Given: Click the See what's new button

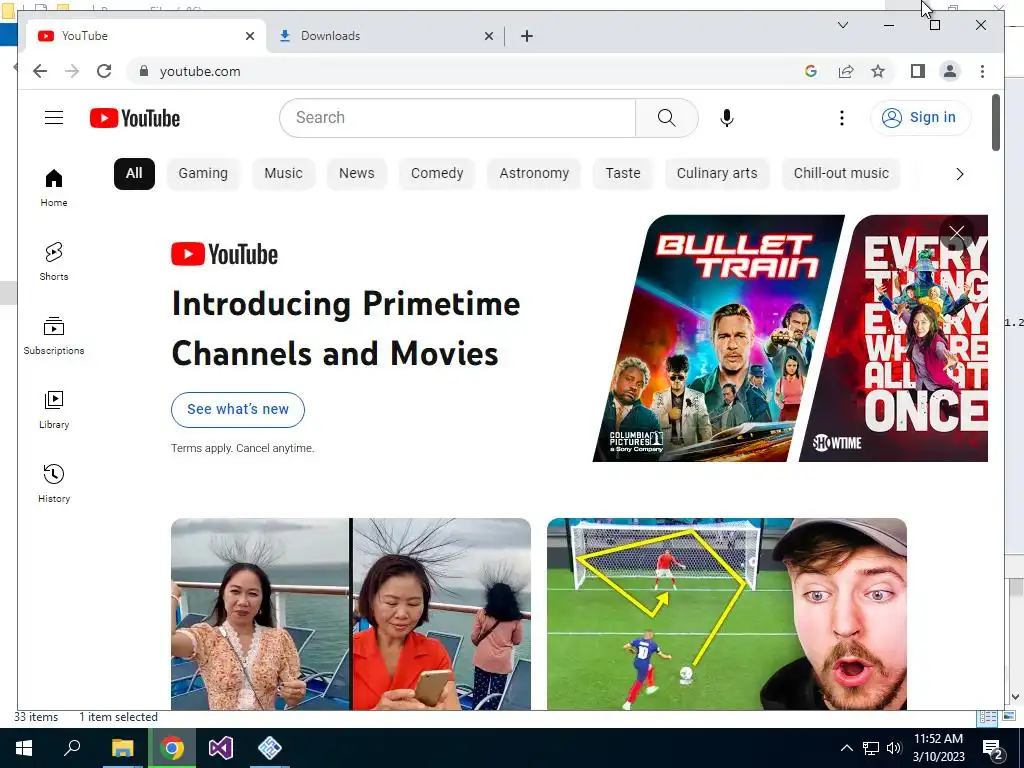Looking at the screenshot, I should pos(238,409).
